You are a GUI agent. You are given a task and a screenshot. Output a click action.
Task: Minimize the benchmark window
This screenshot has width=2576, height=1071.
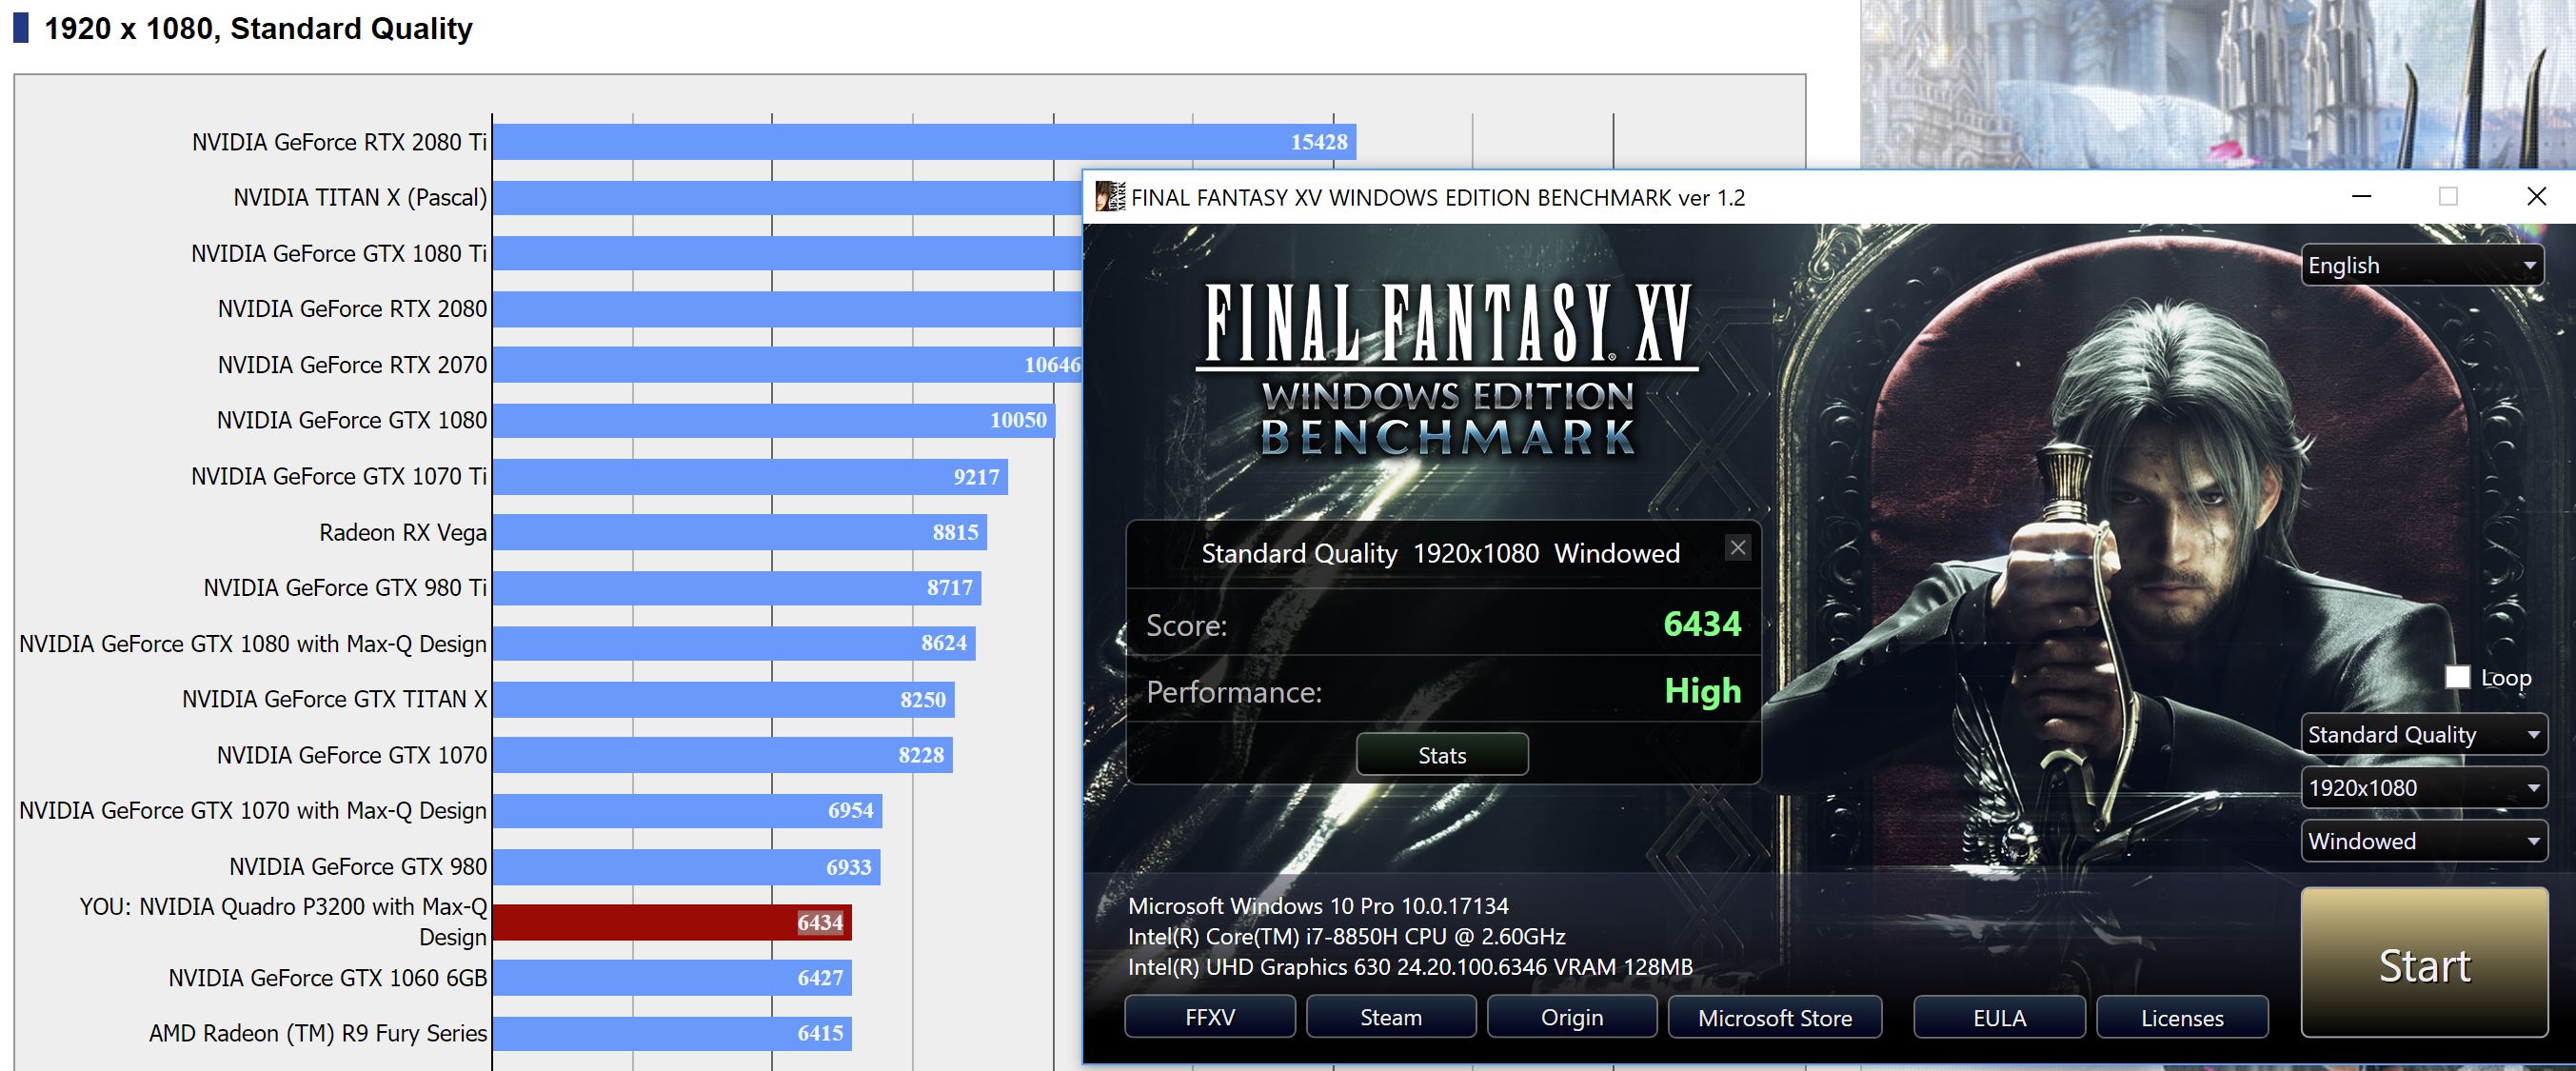tap(2362, 196)
